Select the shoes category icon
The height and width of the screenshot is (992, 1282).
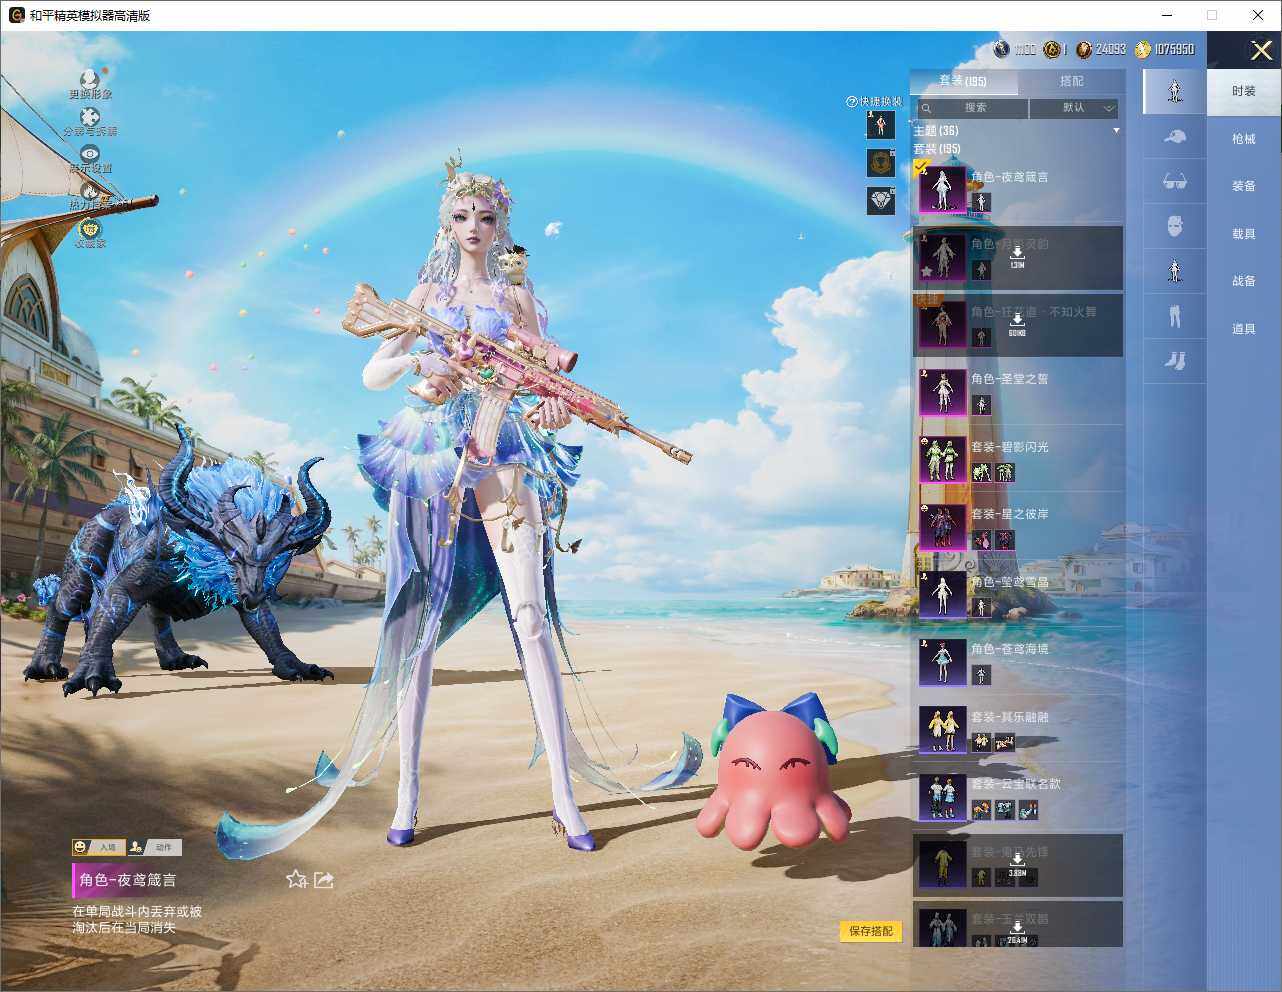tap(1175, 360)
